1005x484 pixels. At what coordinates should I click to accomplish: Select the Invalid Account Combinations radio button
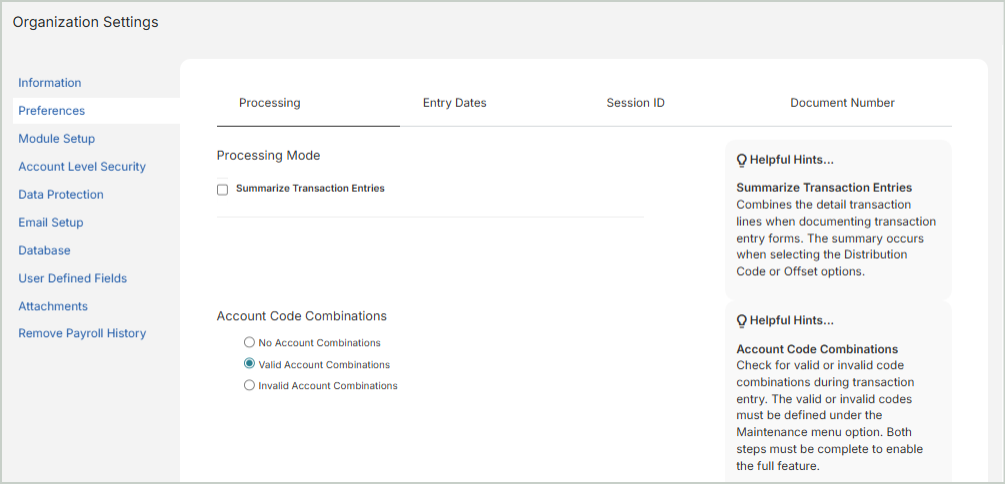point(249,385)
